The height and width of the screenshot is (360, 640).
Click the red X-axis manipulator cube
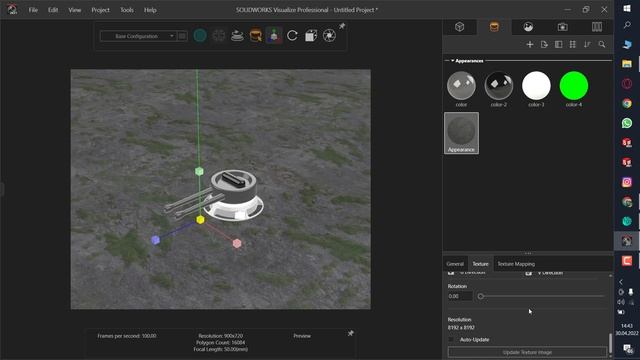[237, 244]
